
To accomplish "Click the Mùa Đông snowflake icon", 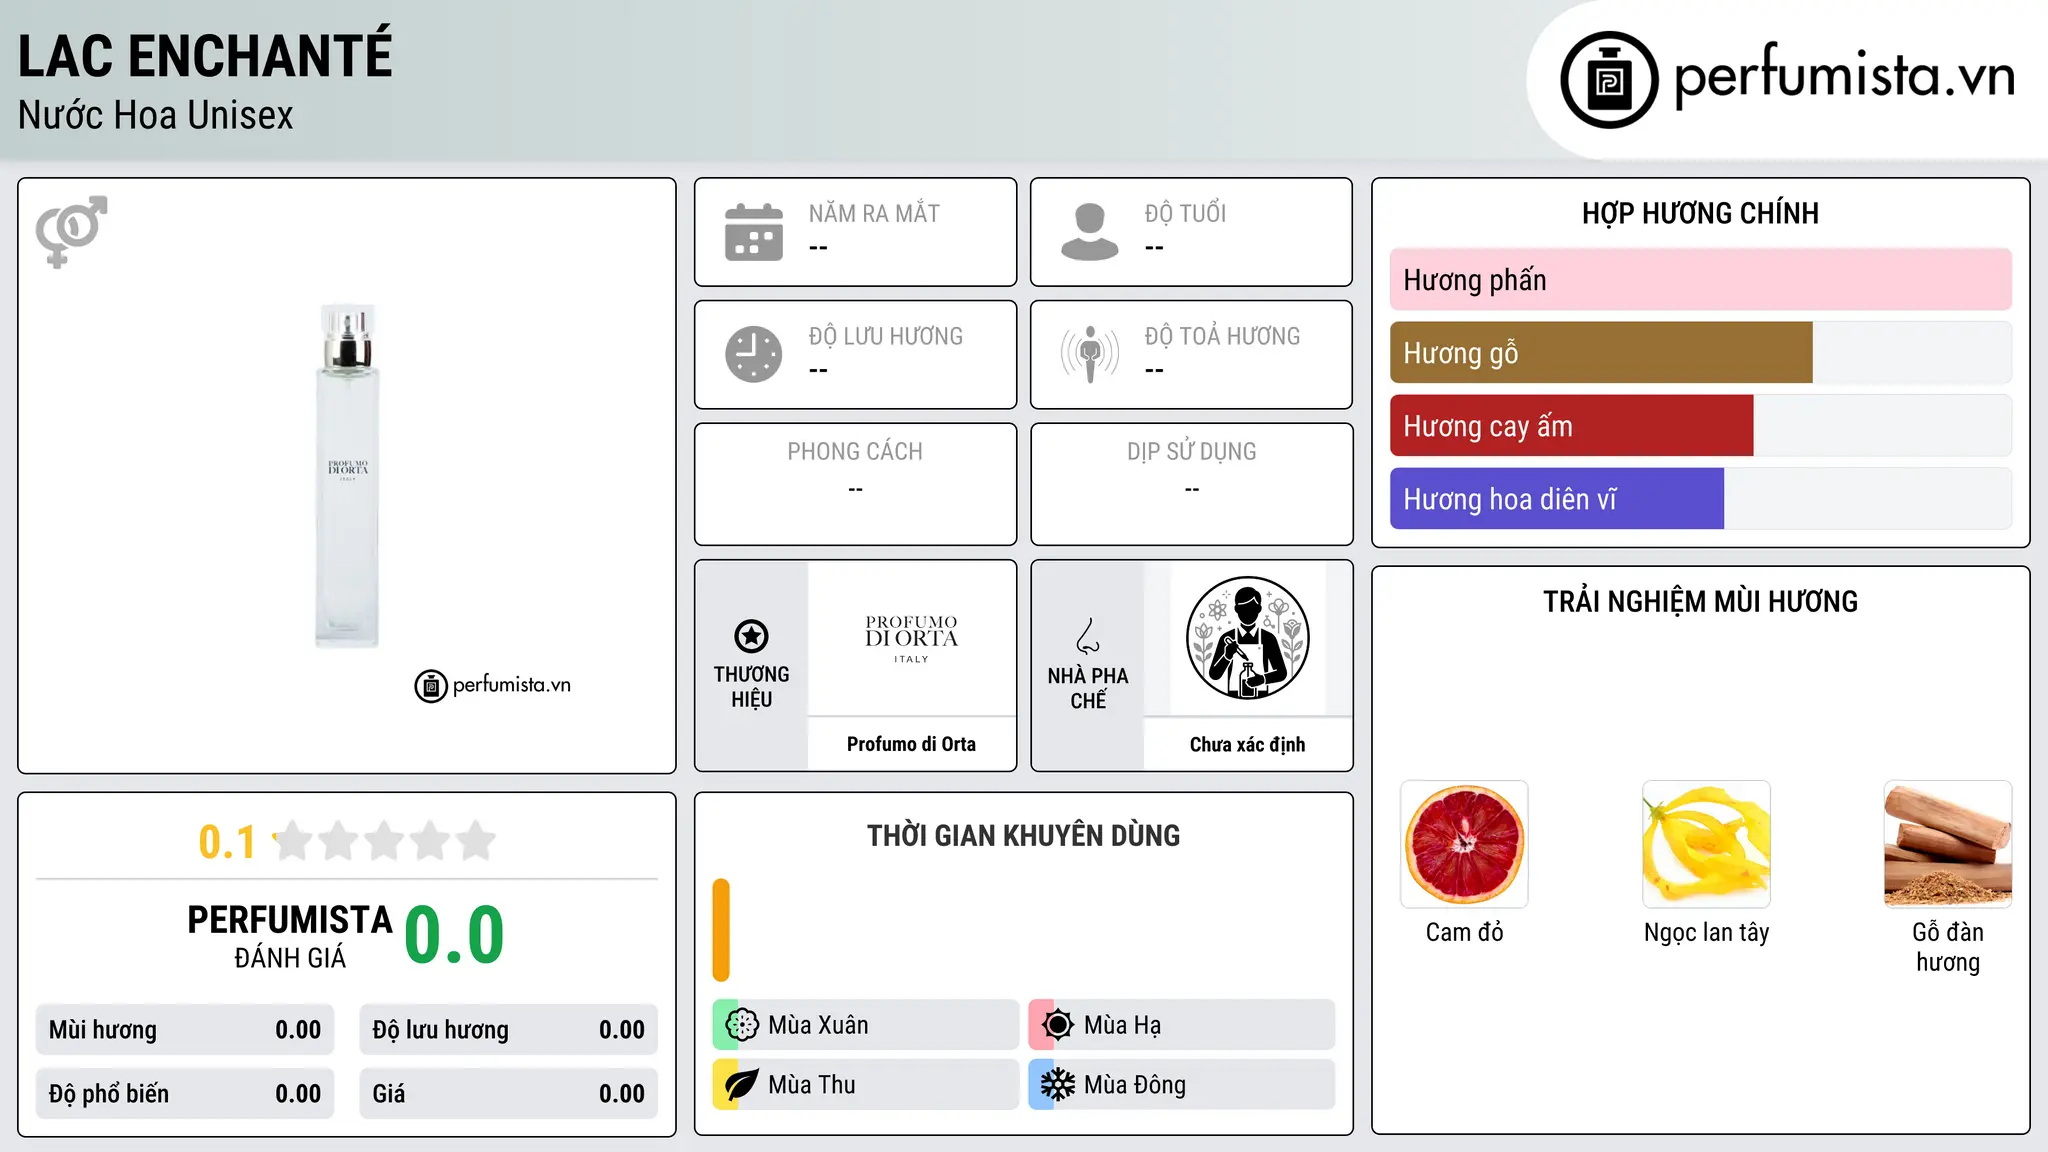I will (x=1058, y=1085).
